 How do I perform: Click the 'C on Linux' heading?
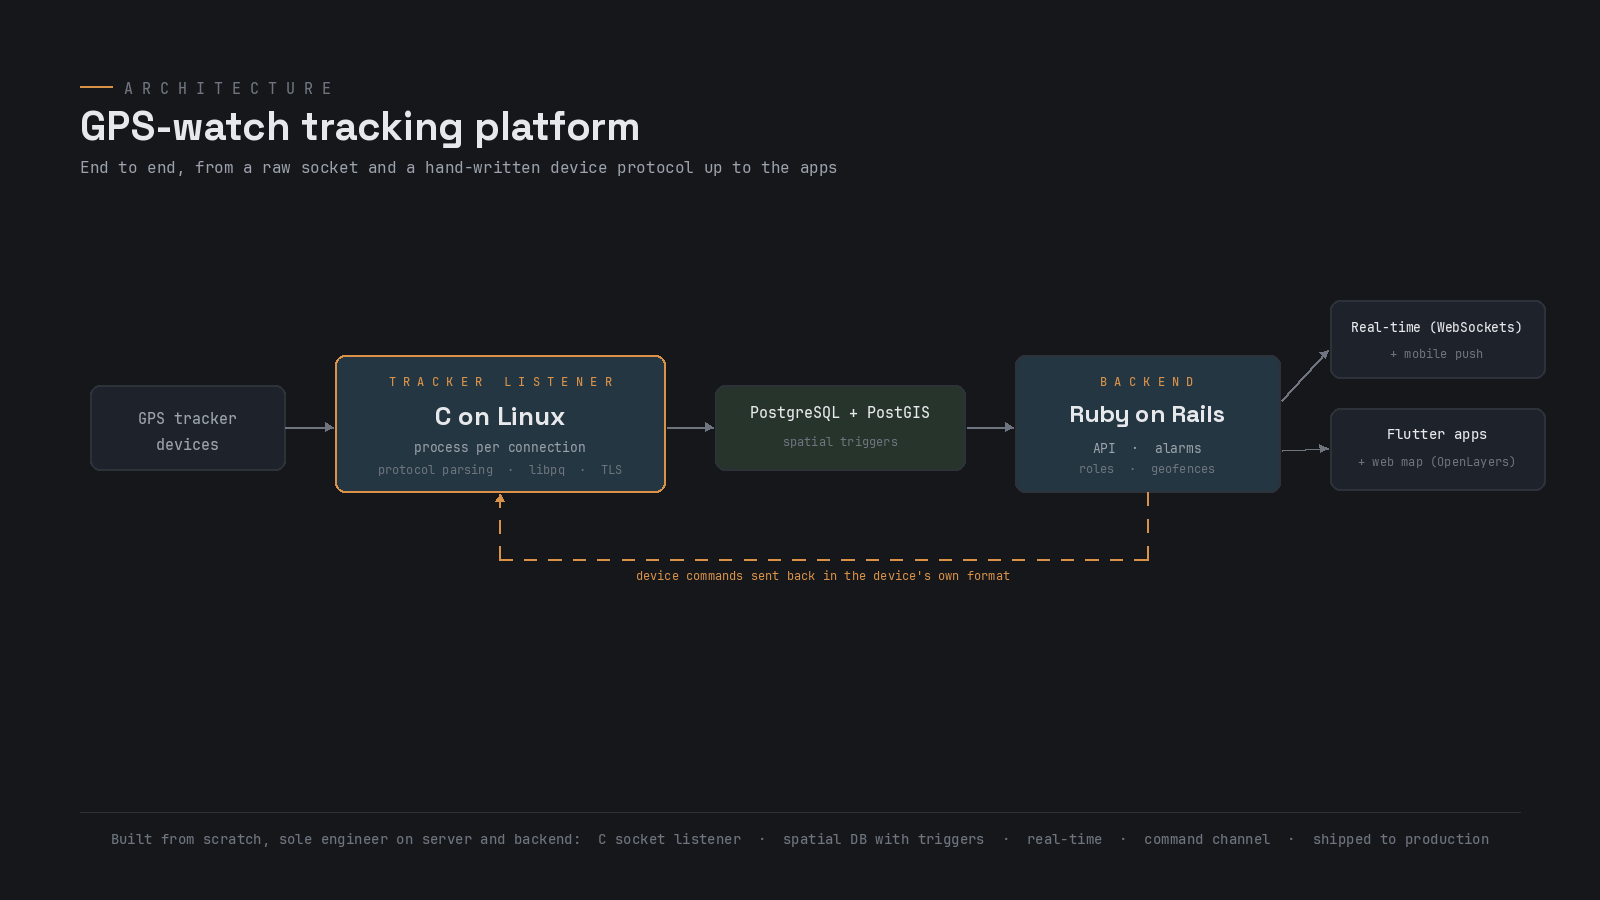pos(500,416)
